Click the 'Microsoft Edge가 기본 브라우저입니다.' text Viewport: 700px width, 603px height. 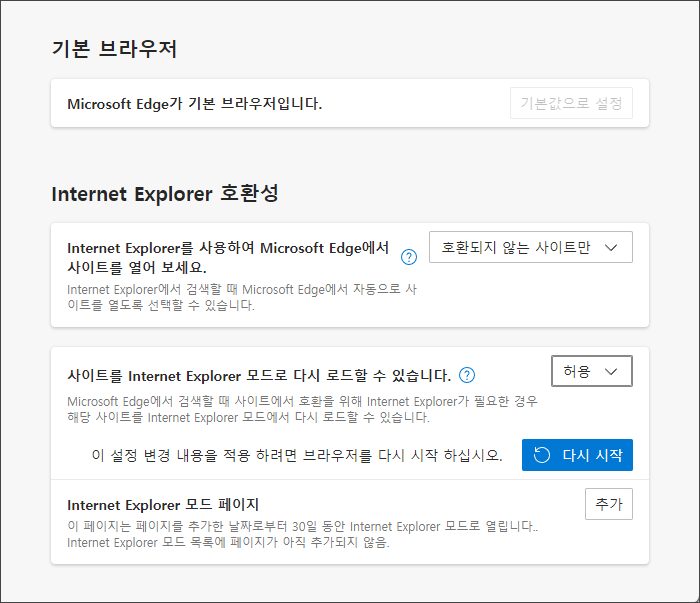click(x=195, y=104)
